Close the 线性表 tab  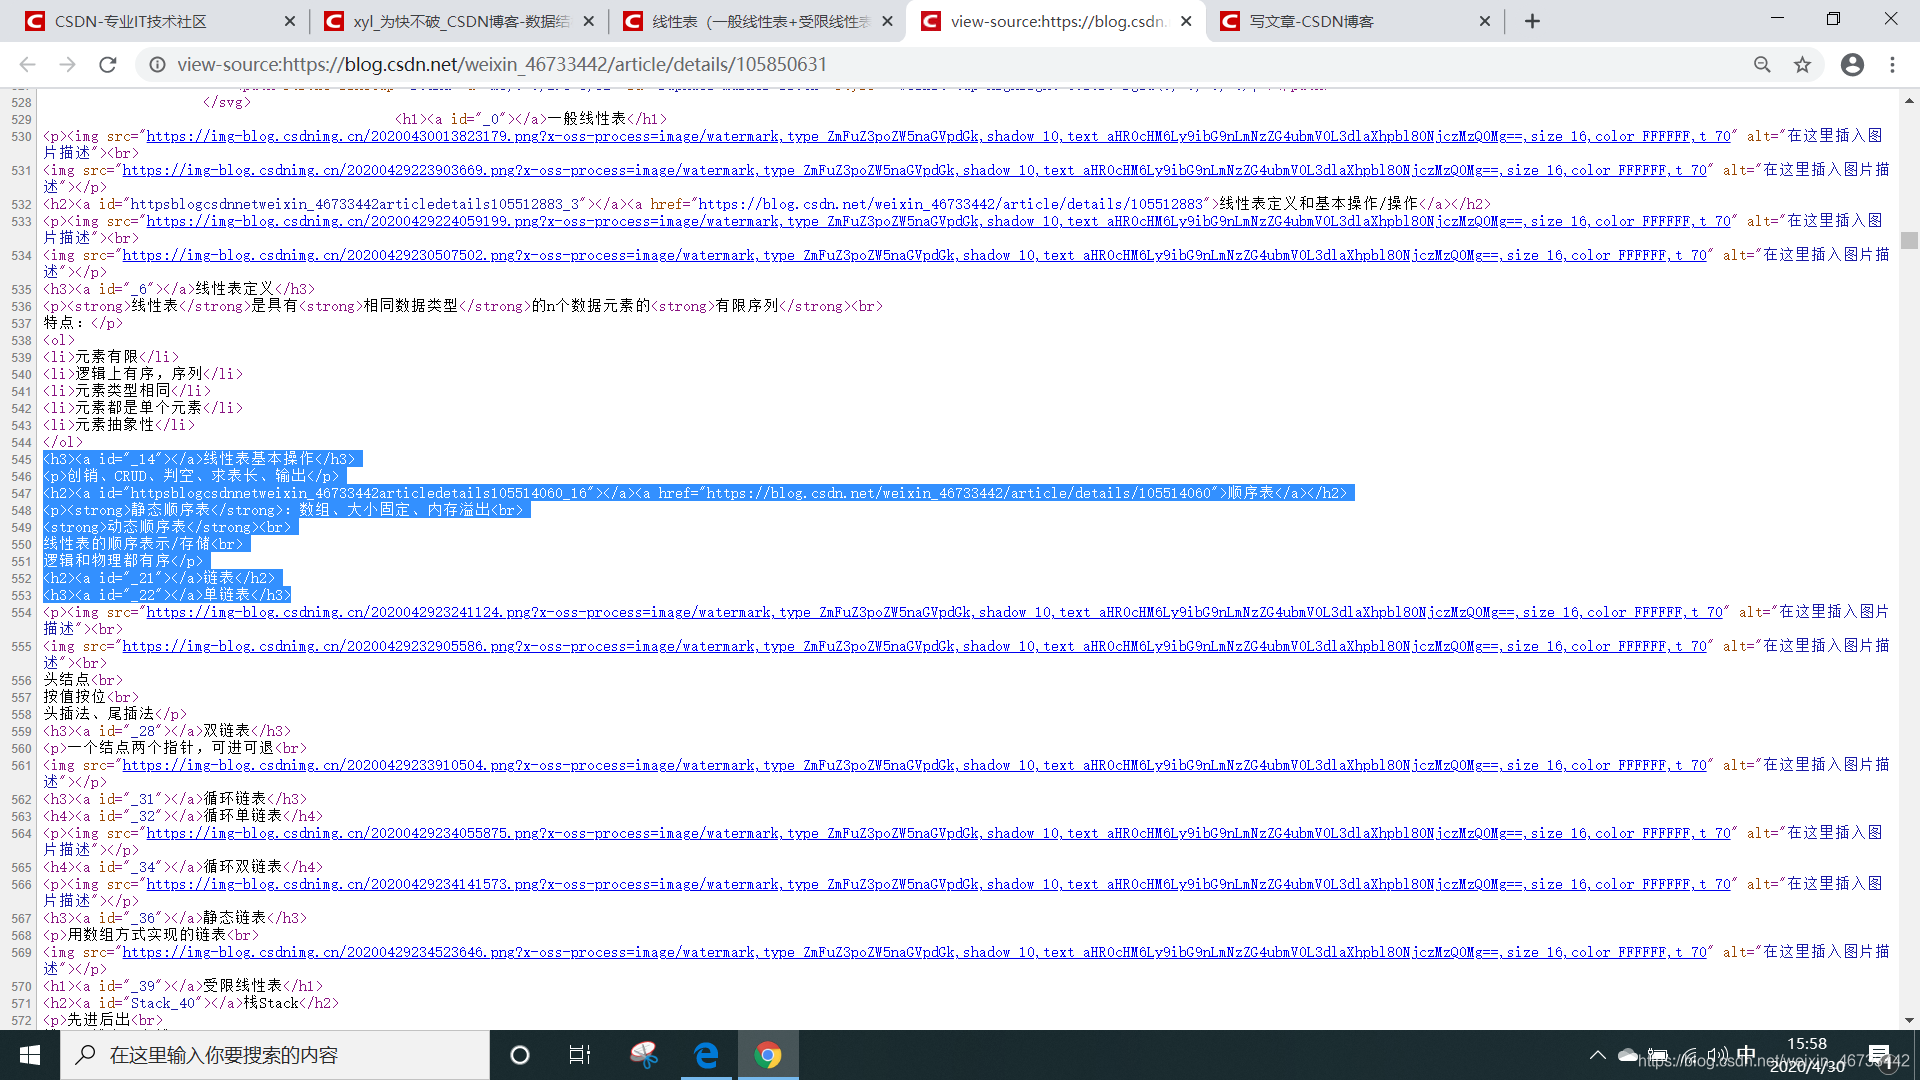[887, 21]
